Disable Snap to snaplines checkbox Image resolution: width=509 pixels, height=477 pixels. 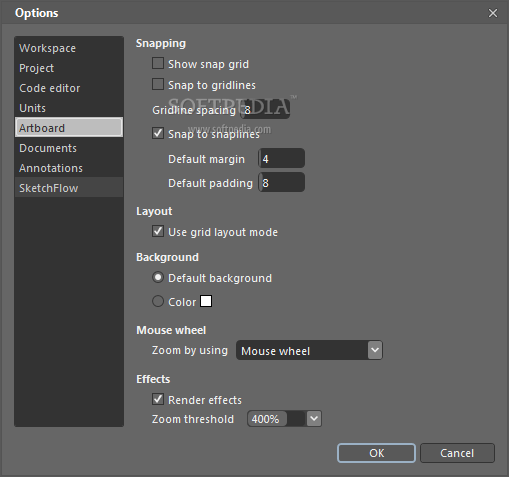158,133
